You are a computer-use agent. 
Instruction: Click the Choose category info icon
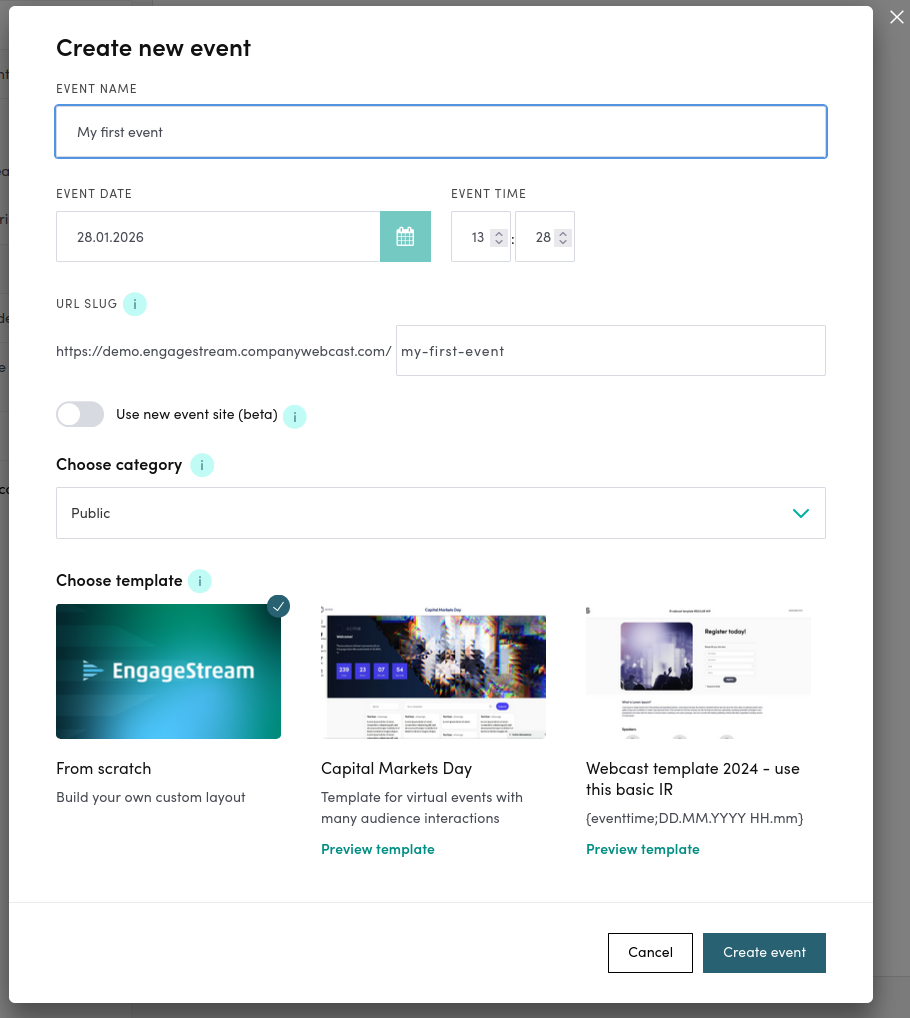(x=201, y=465)
